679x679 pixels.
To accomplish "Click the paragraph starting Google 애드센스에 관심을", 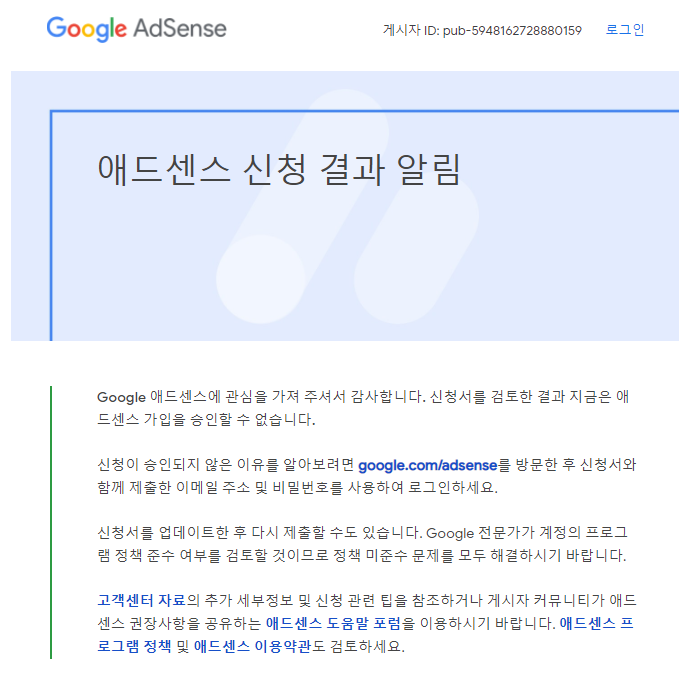I will pos(363,408).
